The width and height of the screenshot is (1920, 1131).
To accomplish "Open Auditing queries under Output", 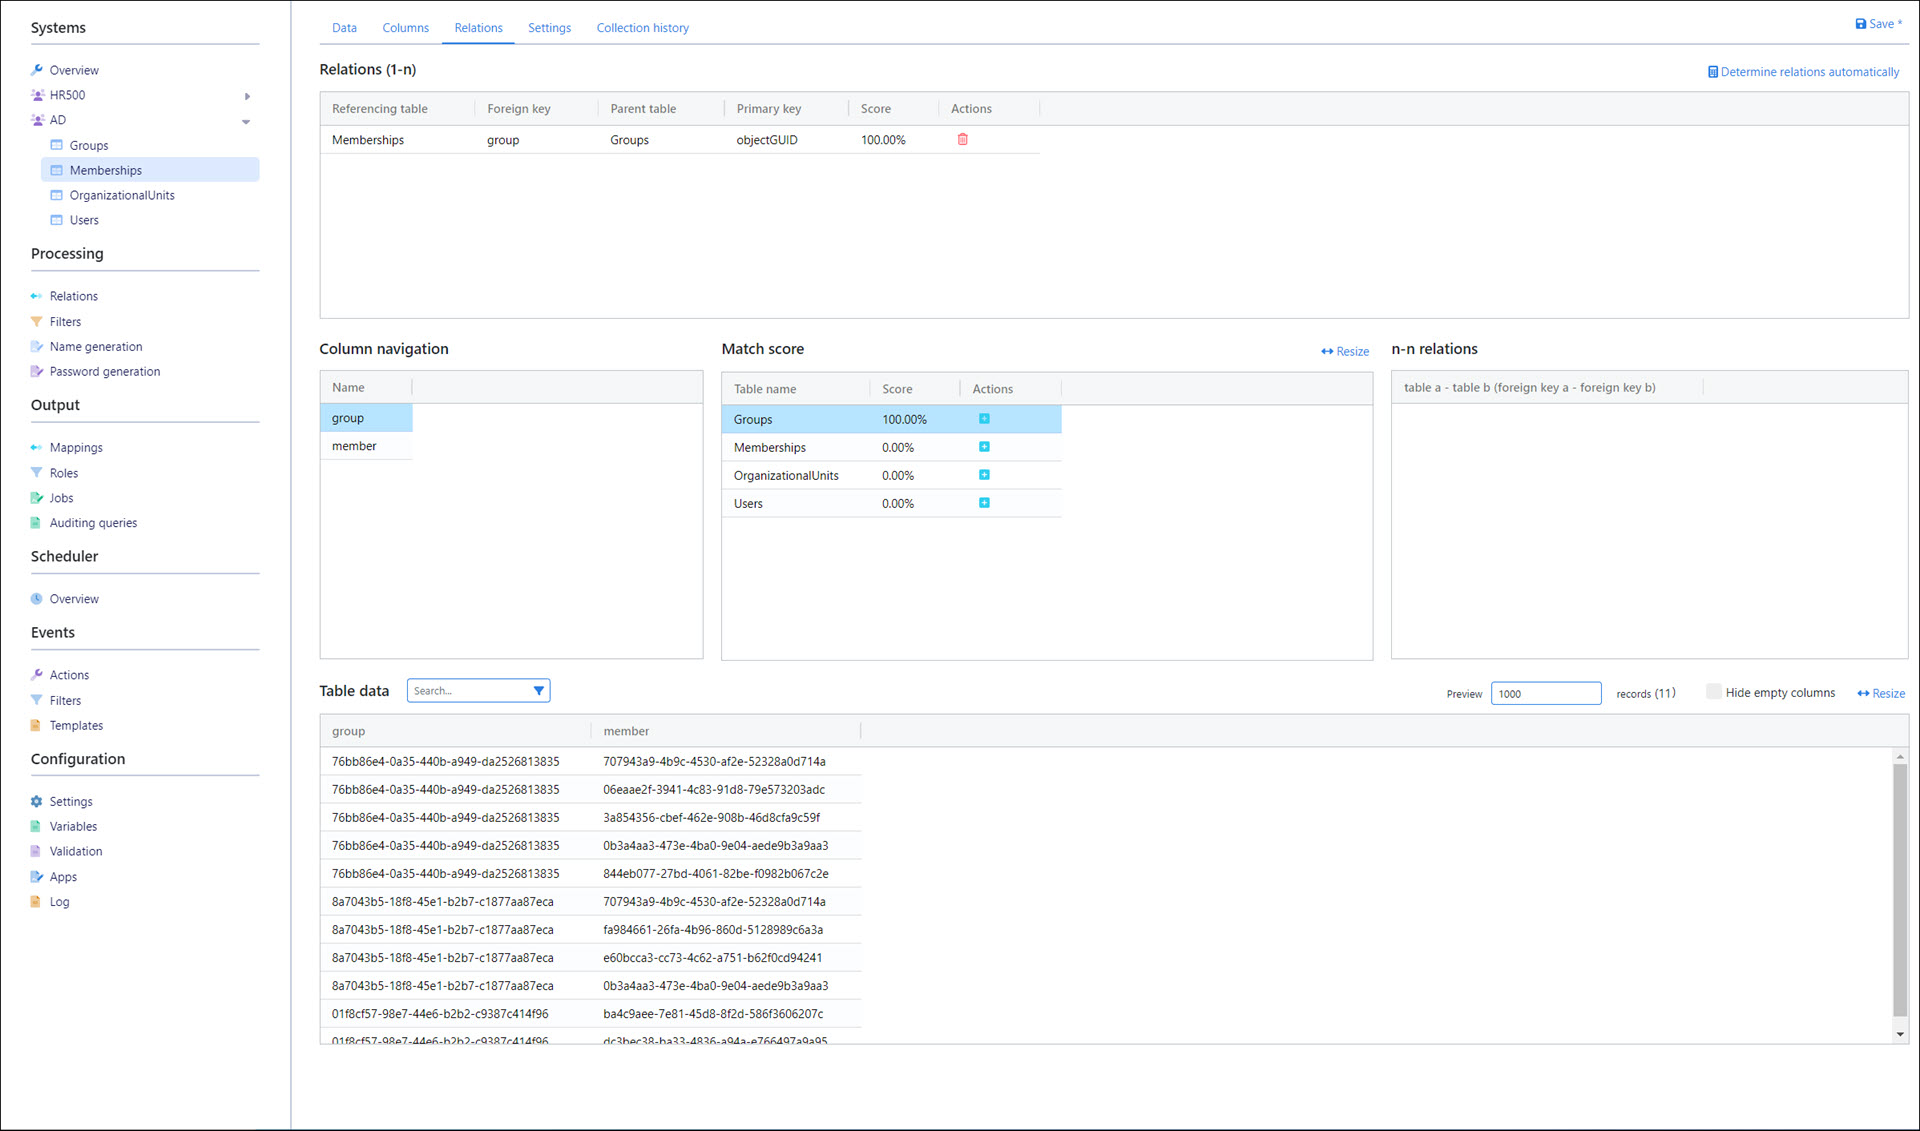I will click(93, 523).
